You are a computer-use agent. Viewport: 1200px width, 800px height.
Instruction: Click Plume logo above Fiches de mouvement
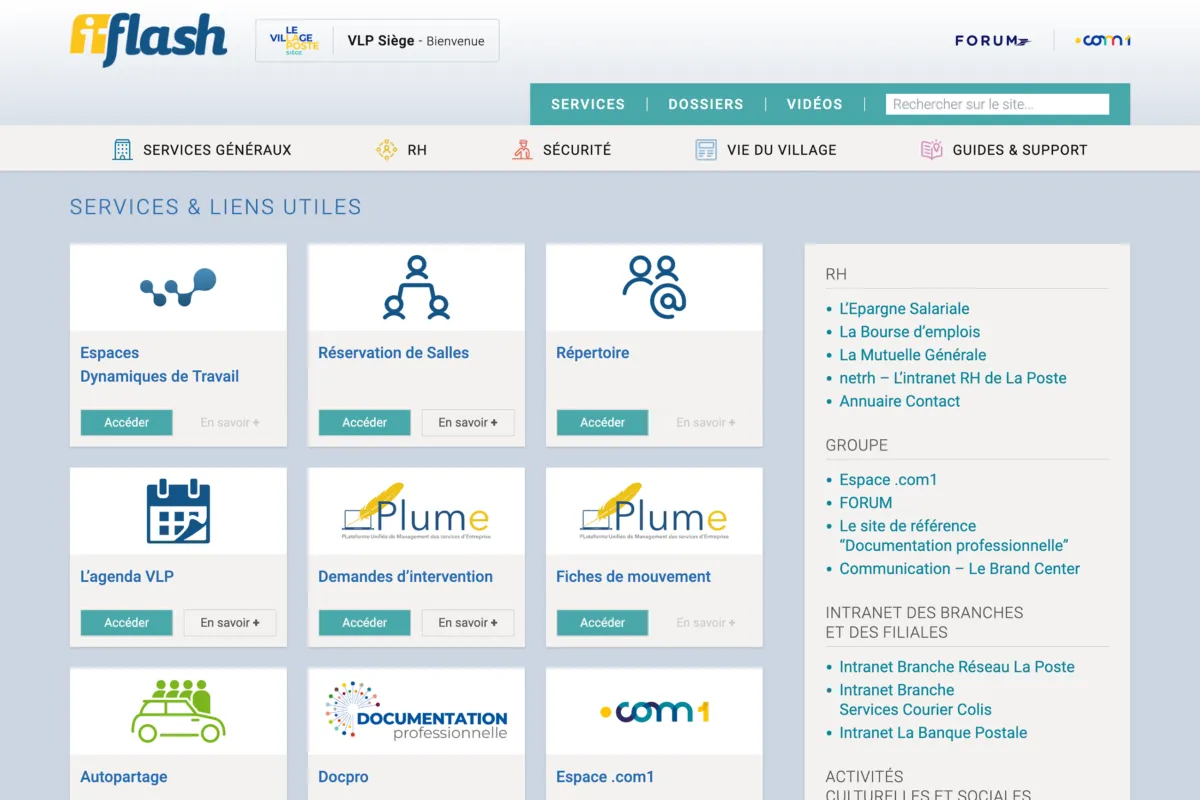tap(654, 512)
